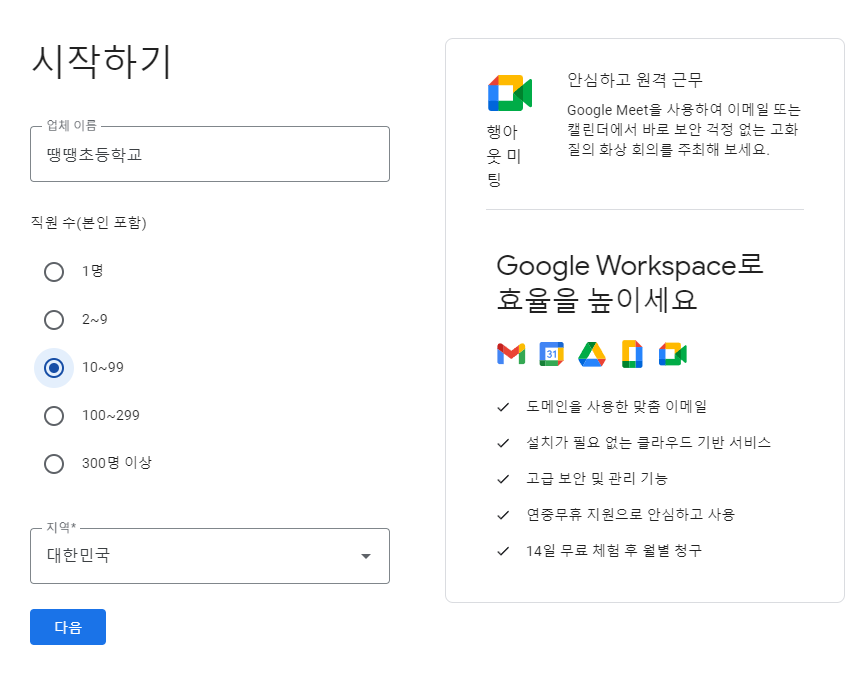Click the 고급 보안 및 관리 기능 text
860x675 pixels.
pos(597,479)
